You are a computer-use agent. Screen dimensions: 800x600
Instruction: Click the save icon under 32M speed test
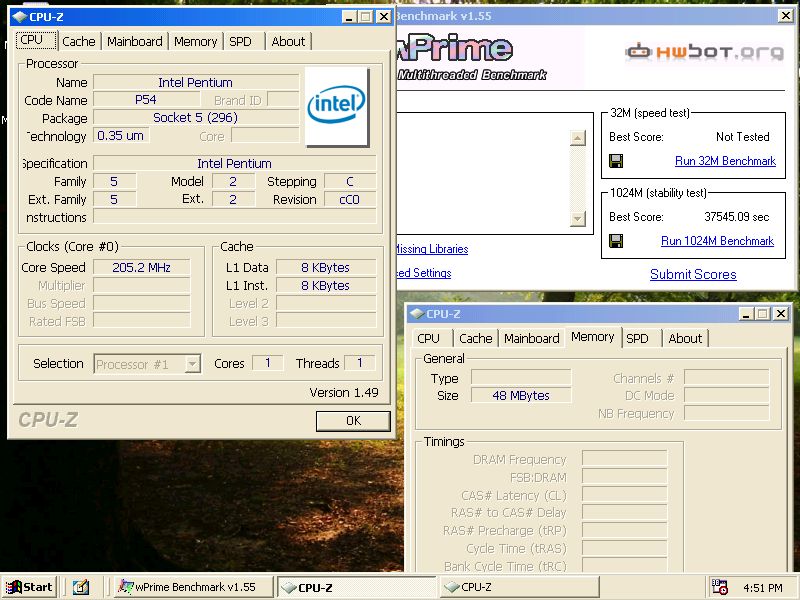pyautogui.click(x=616, y=161)
